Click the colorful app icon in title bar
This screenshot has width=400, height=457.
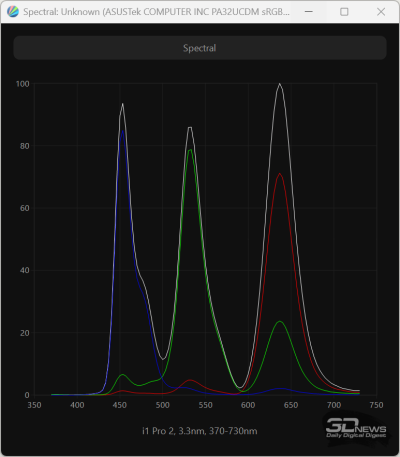point(13,12)
